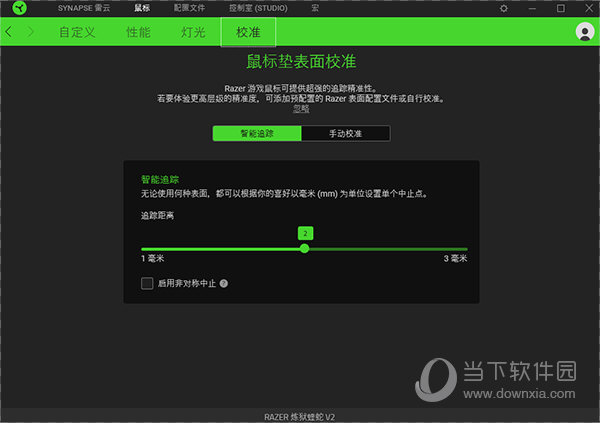Open the 宏 menu item
This screenshot has width=600, height=423.
coord(315,8)
